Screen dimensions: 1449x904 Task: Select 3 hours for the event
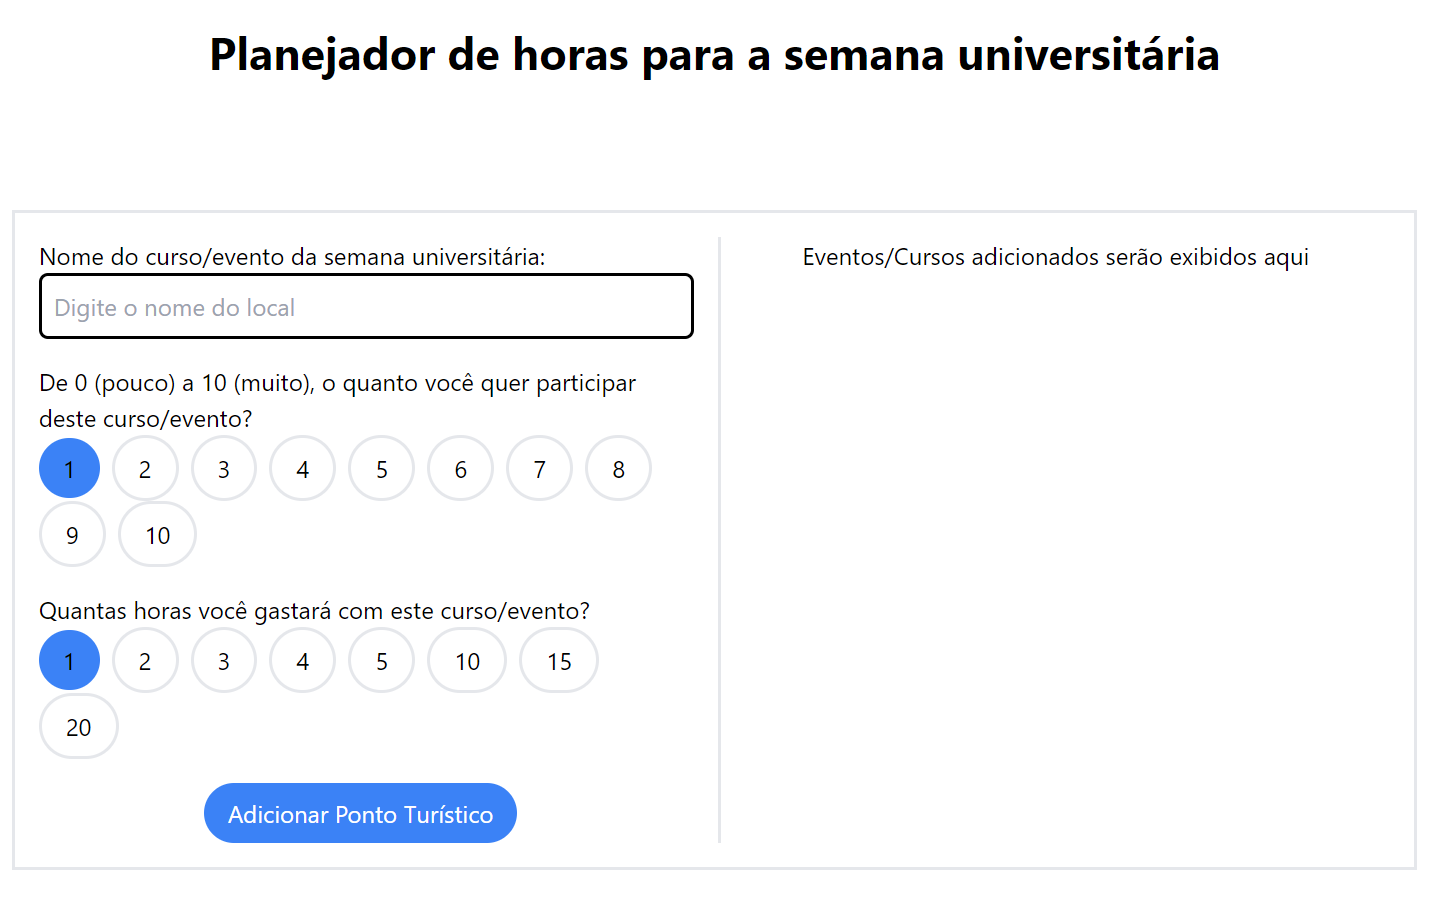tap(223, 660)
